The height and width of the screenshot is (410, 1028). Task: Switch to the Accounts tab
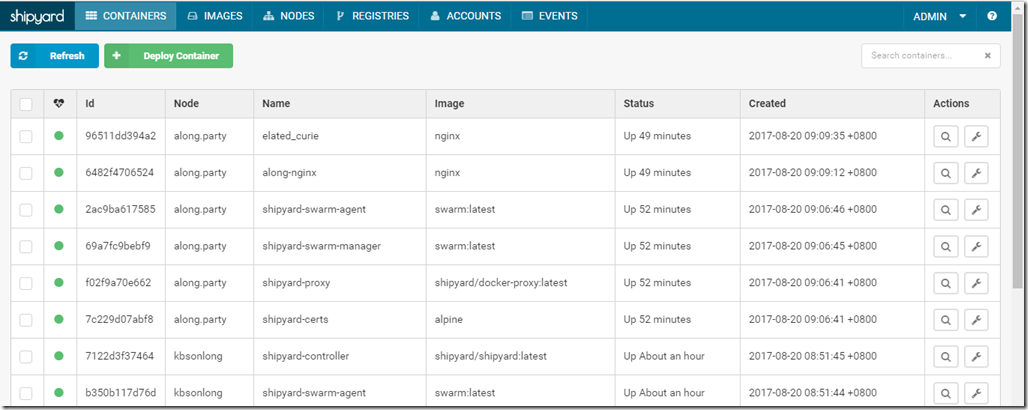(465, 16)
